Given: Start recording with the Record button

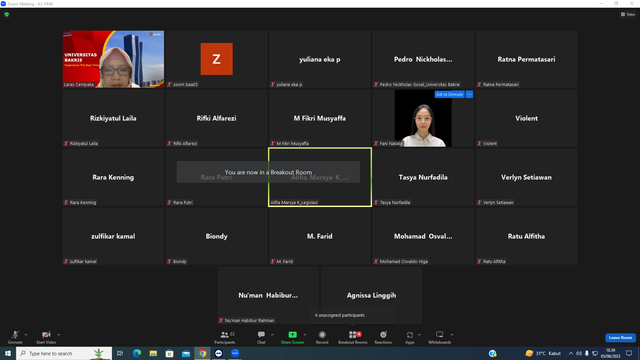Looking at the screenshot, I should (x=322, y=338).
